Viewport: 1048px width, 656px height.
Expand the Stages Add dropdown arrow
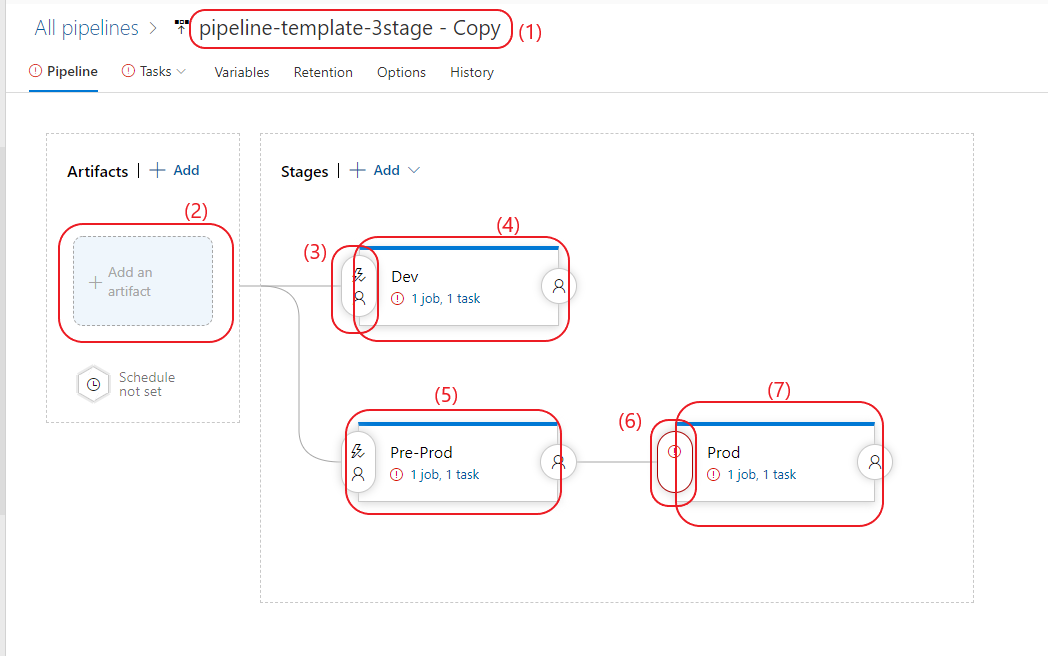[x=414, y=171]
